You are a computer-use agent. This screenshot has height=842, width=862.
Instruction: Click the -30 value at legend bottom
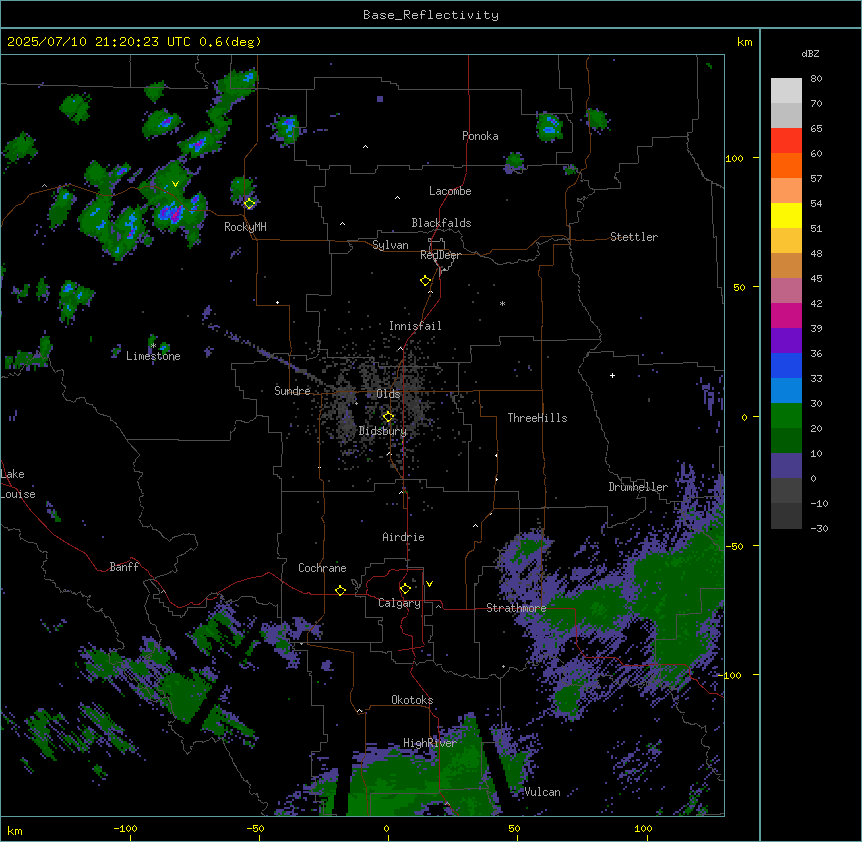click(819, 528)
